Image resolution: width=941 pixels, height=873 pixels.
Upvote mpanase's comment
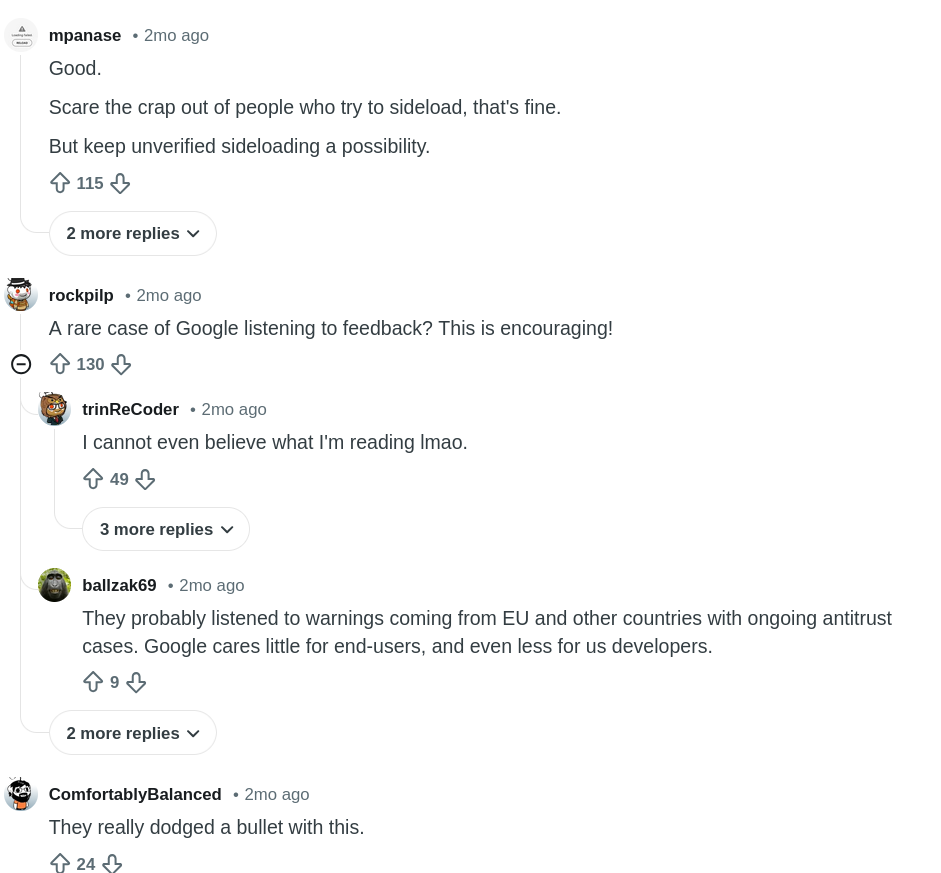tap(60, 183)
